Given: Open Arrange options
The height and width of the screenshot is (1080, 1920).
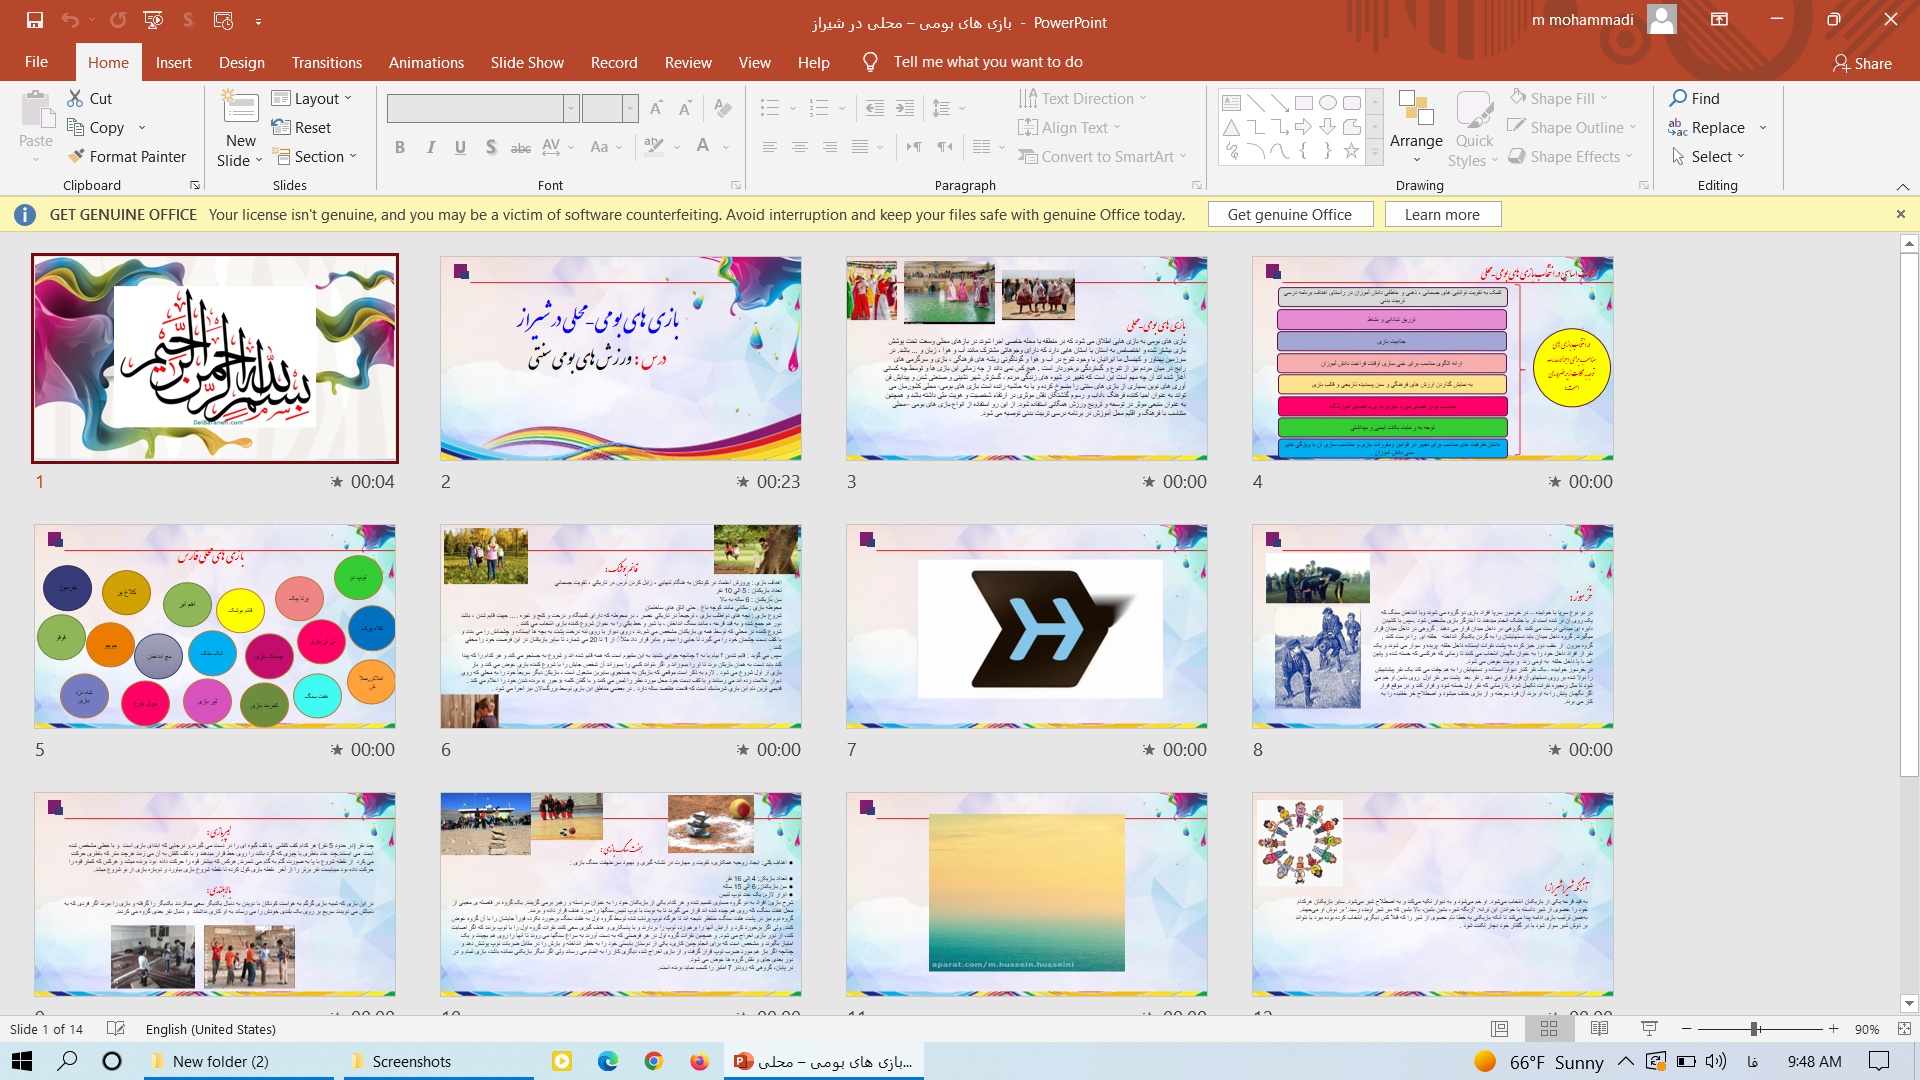Looking at the screenshot, I should (1415, 130).
